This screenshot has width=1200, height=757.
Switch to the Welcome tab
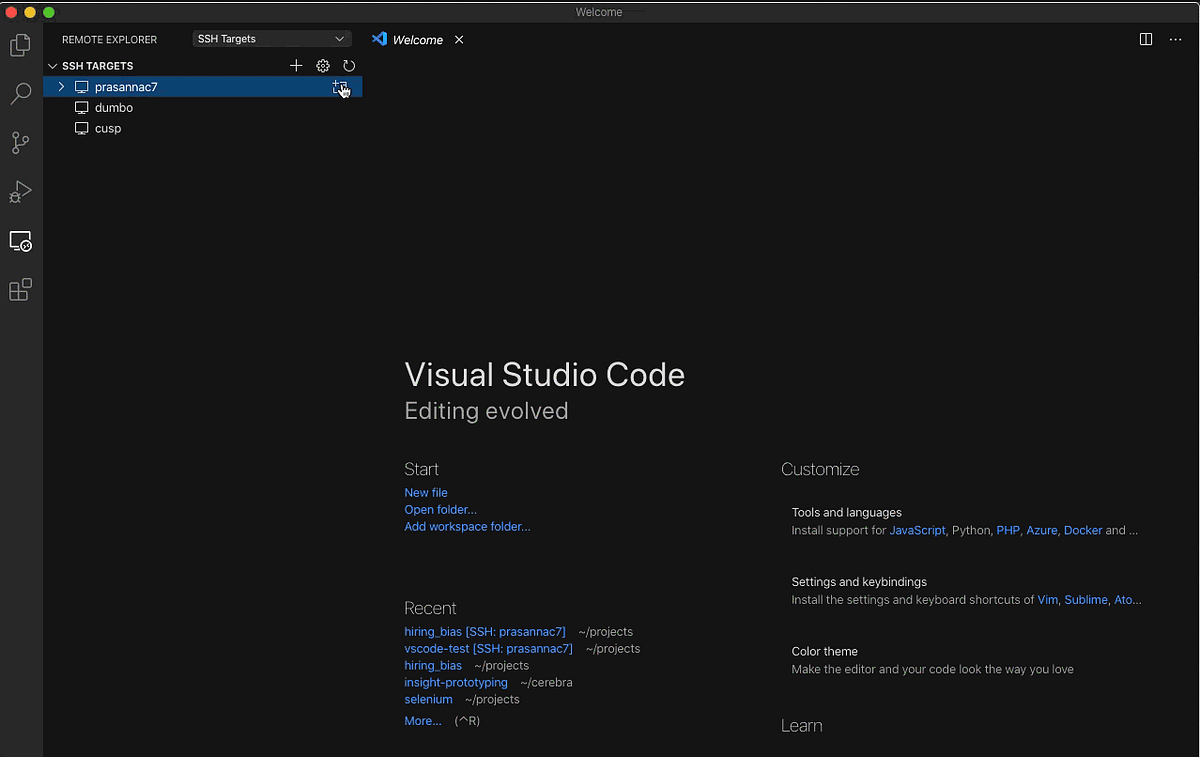click(x=416, y=39)
